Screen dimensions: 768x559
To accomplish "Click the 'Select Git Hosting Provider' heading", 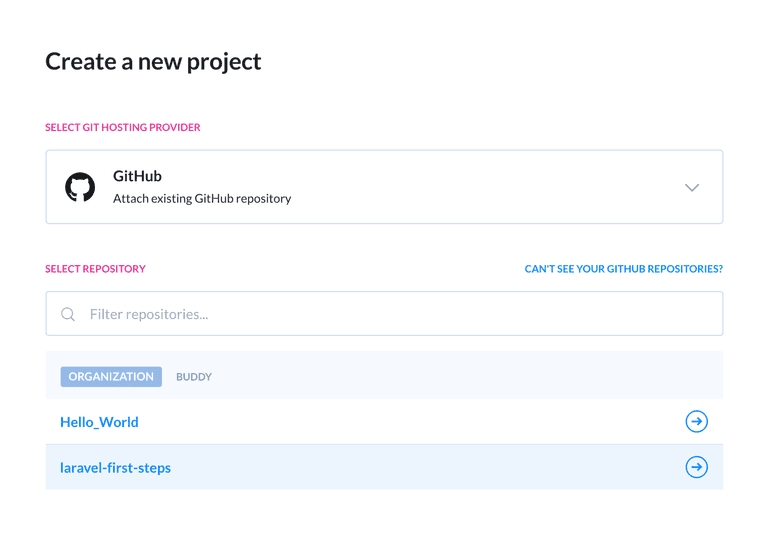I will point(122,127).
